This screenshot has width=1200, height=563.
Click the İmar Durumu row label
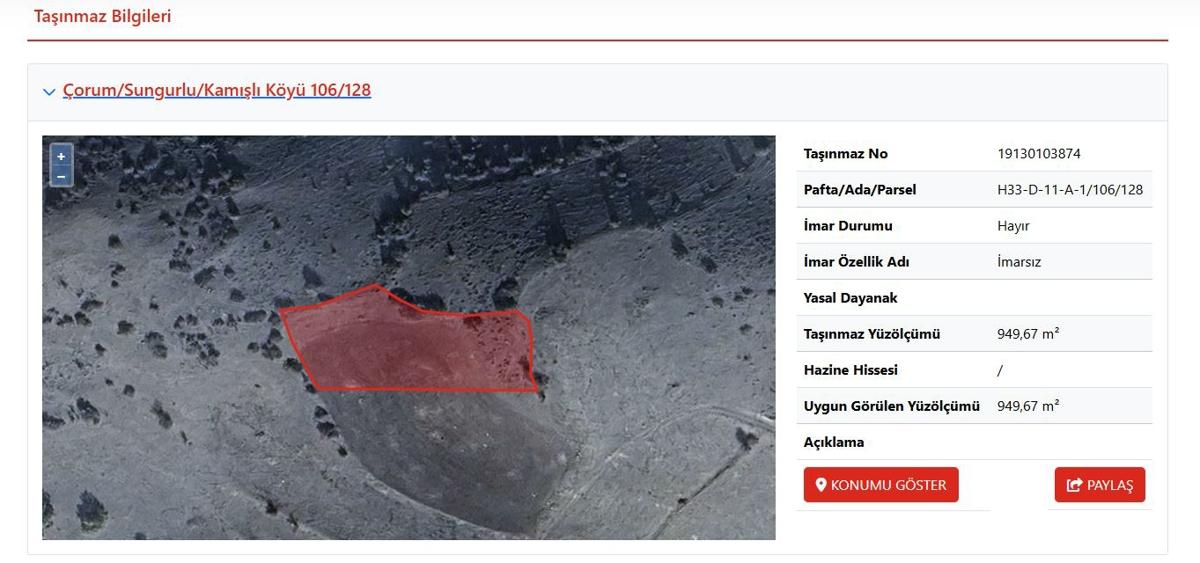(x=848, y=226)
